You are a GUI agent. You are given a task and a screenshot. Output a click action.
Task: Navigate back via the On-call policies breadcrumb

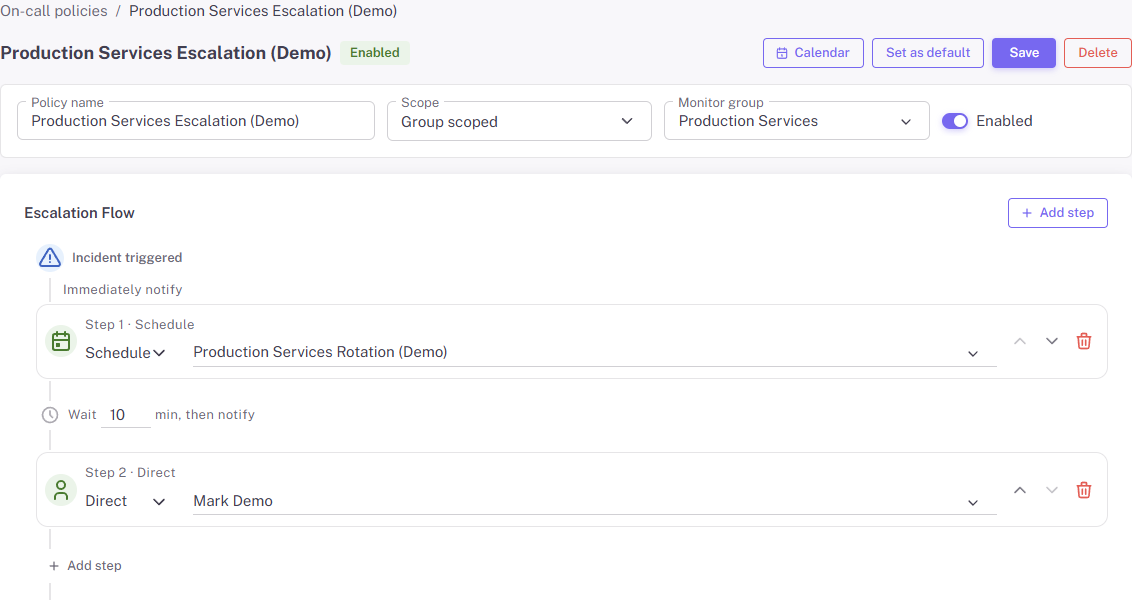[x=54, y=10]
